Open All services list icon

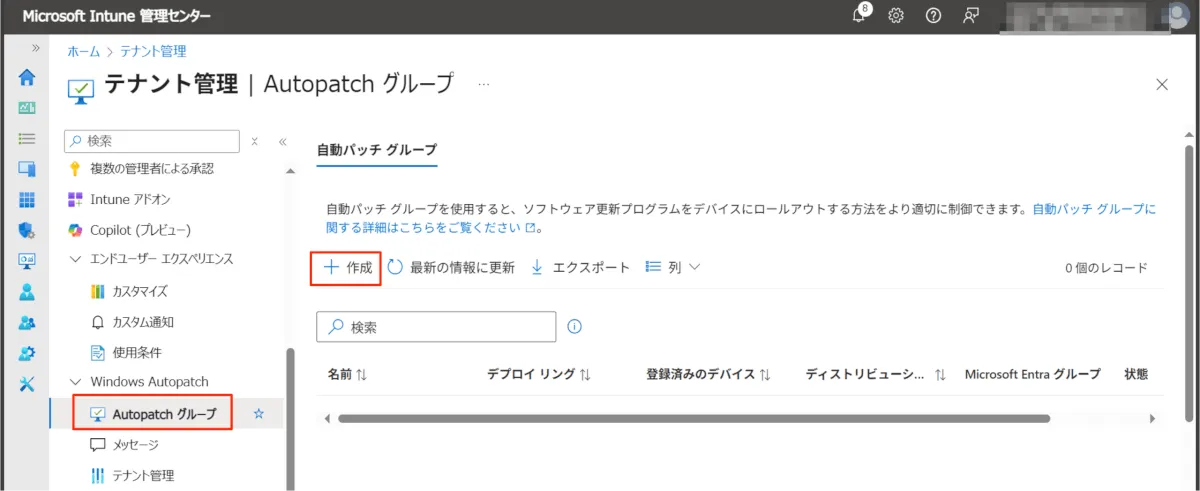coord(27,139)
